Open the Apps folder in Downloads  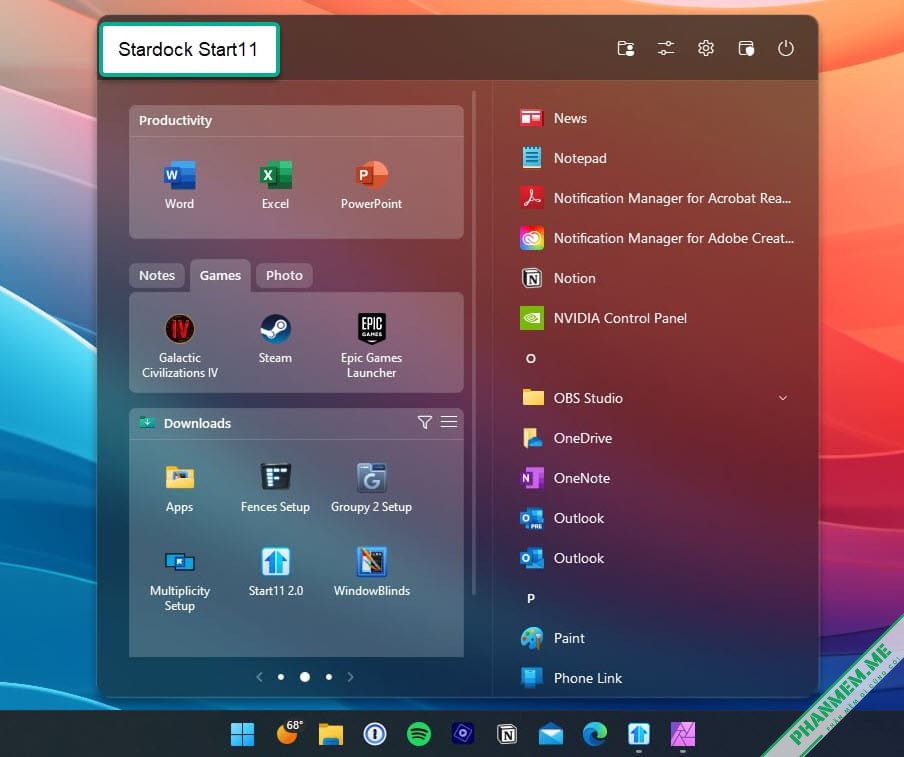pyautogui.click(x=179, y=488)
